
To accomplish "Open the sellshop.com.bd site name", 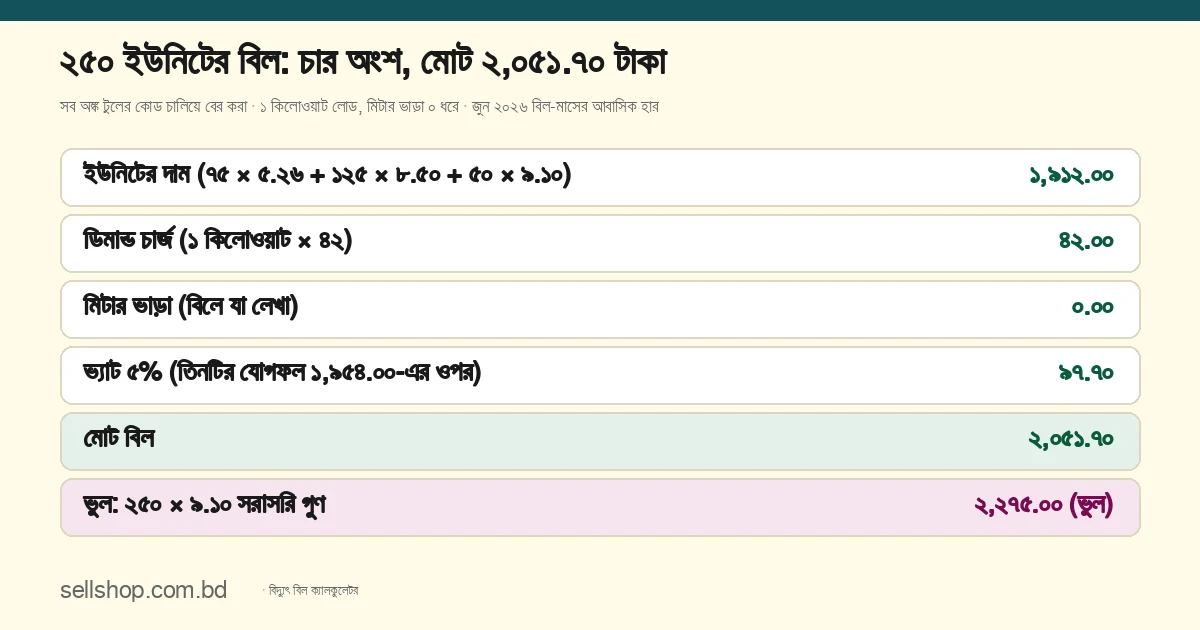I will (143, 590).
